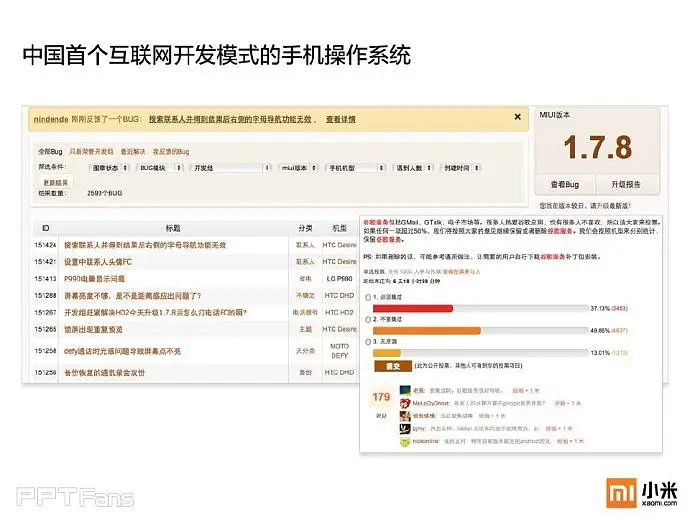Click the first commenter's avatar icon
Image resolution: width=690 pixels, height=517 pixels.
tap(405, 390)
